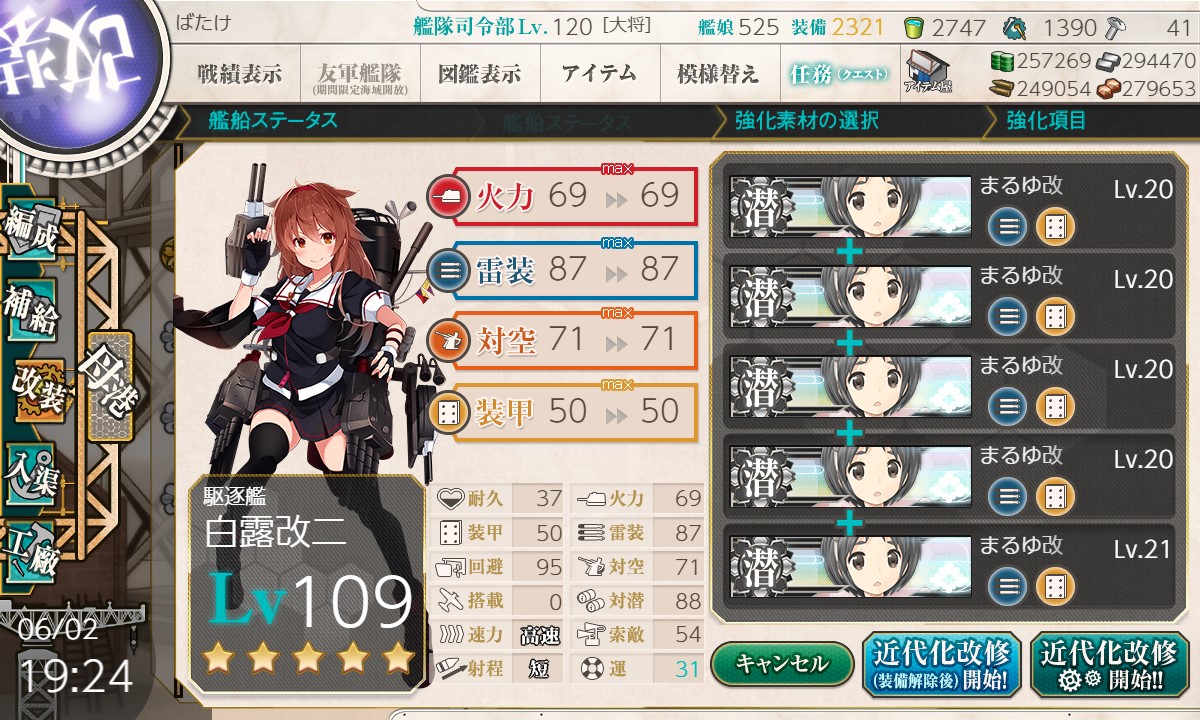Viewport: 1200px width, 720px height.
Task: Open the 模様替え furniture menu
Action: click(x=718, y=73)
